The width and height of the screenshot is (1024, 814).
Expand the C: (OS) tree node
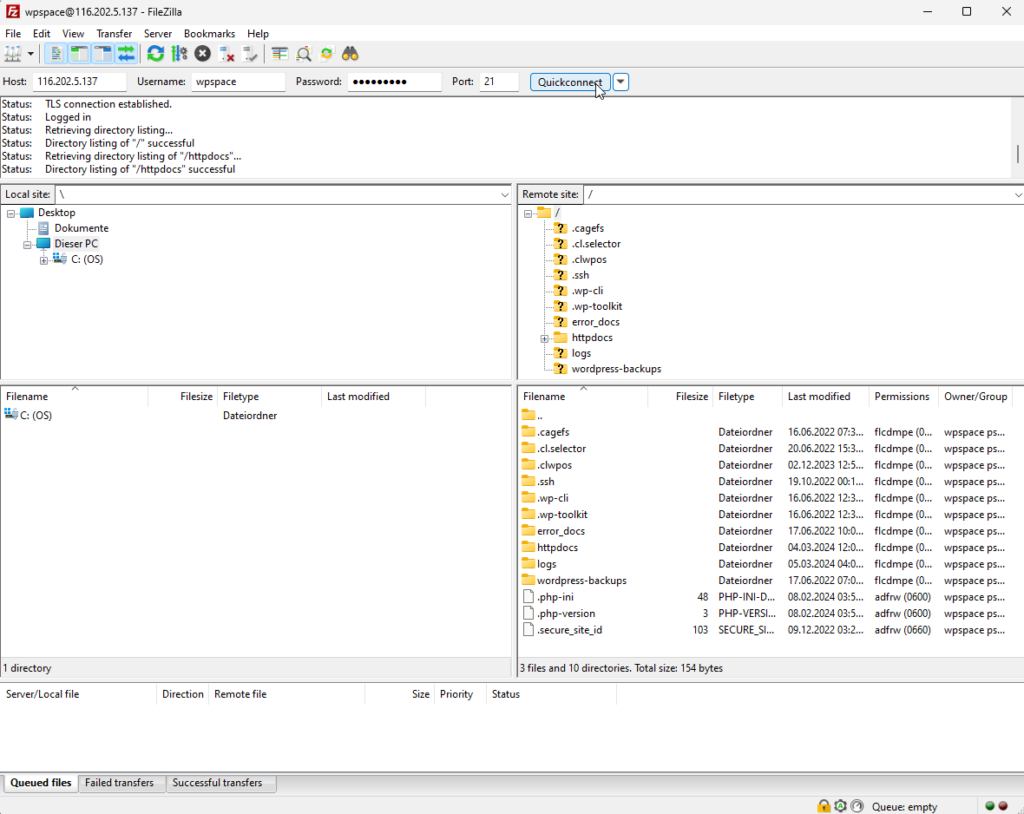point(44,261)
